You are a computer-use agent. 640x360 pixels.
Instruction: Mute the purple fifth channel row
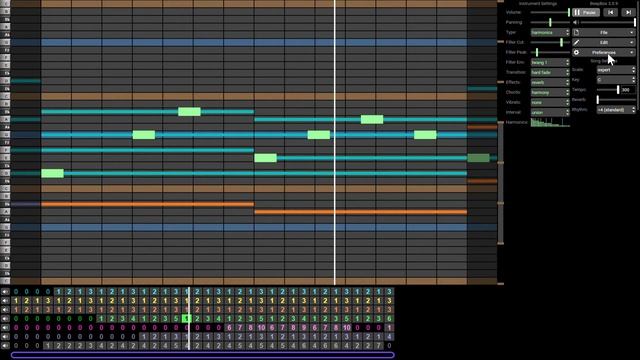point(5,327)
